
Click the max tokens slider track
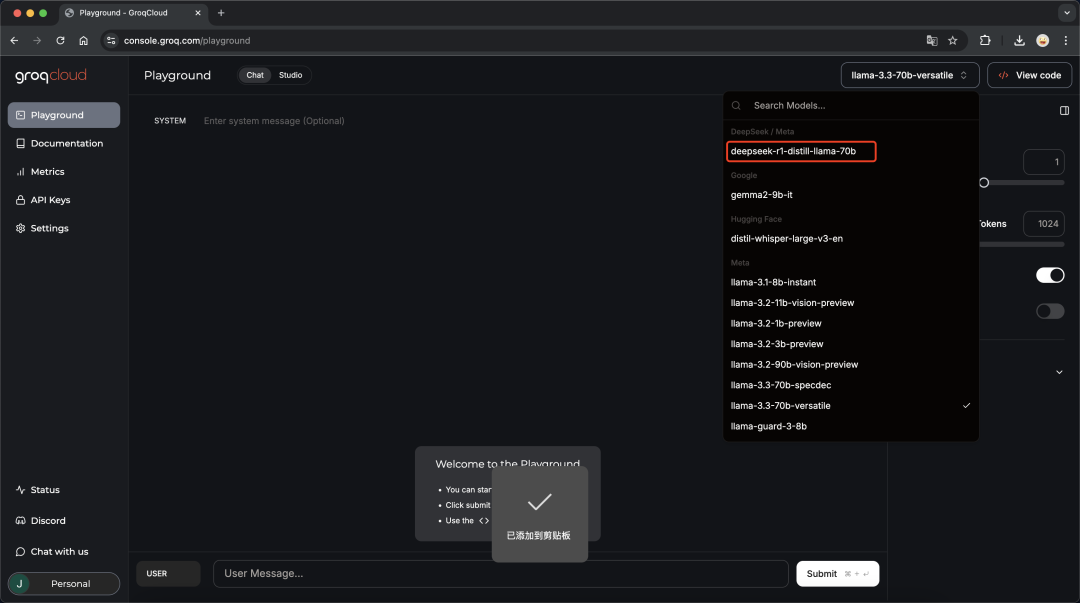pyautogui.click(x=1022, y=244)
